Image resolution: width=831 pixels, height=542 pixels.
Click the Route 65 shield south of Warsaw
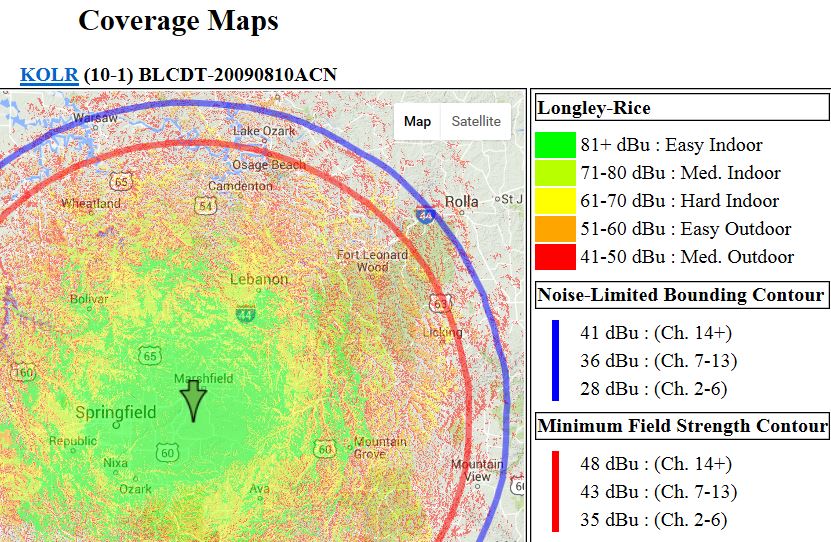click(x=122, y=182)
